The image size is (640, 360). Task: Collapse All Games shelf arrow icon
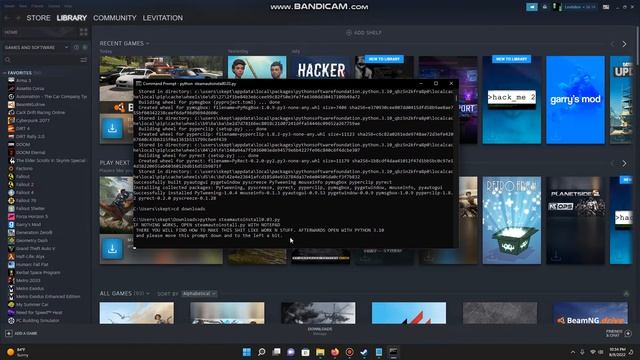[x=626, y=293]
